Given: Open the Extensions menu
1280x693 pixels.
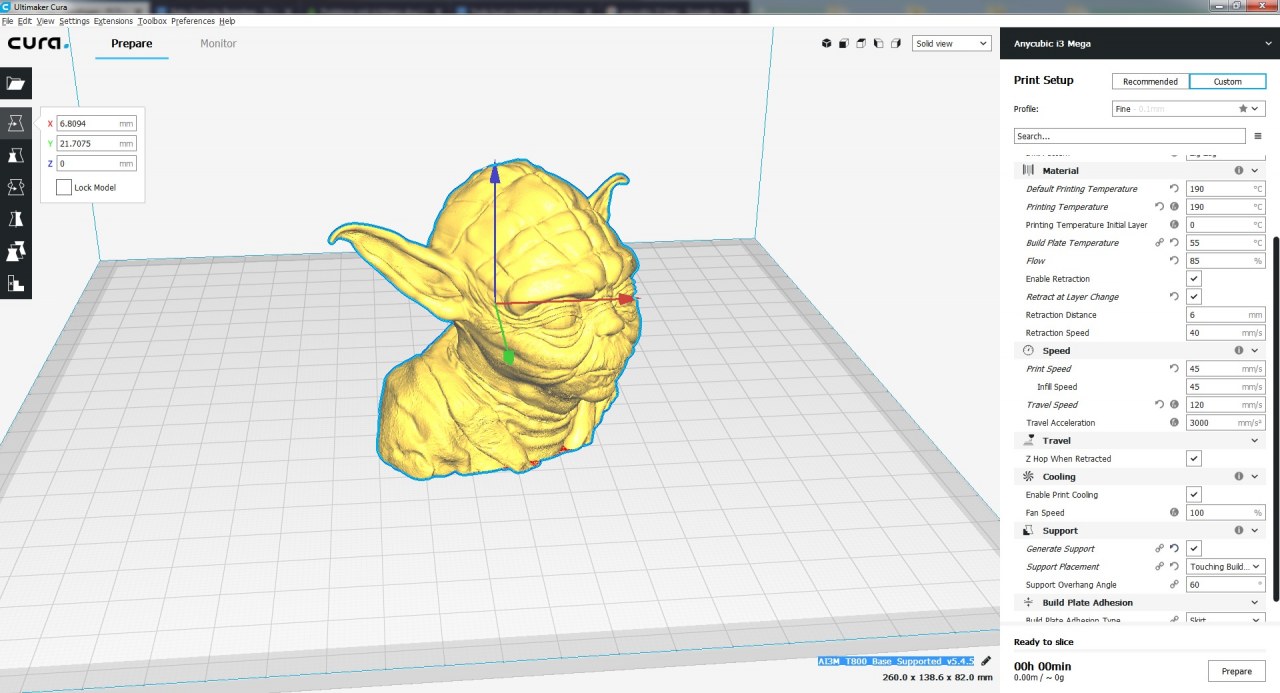Looking at the screenshot, I should [x=113, y=21].
